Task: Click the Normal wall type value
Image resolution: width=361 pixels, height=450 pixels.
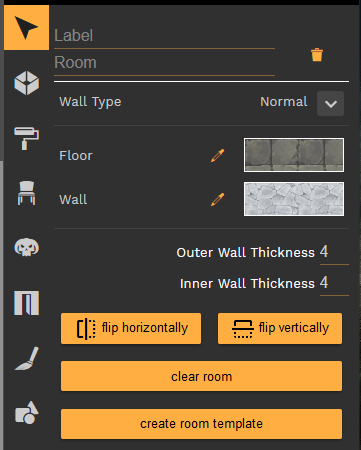Action: pyautogui.click(x=284, y=102)
